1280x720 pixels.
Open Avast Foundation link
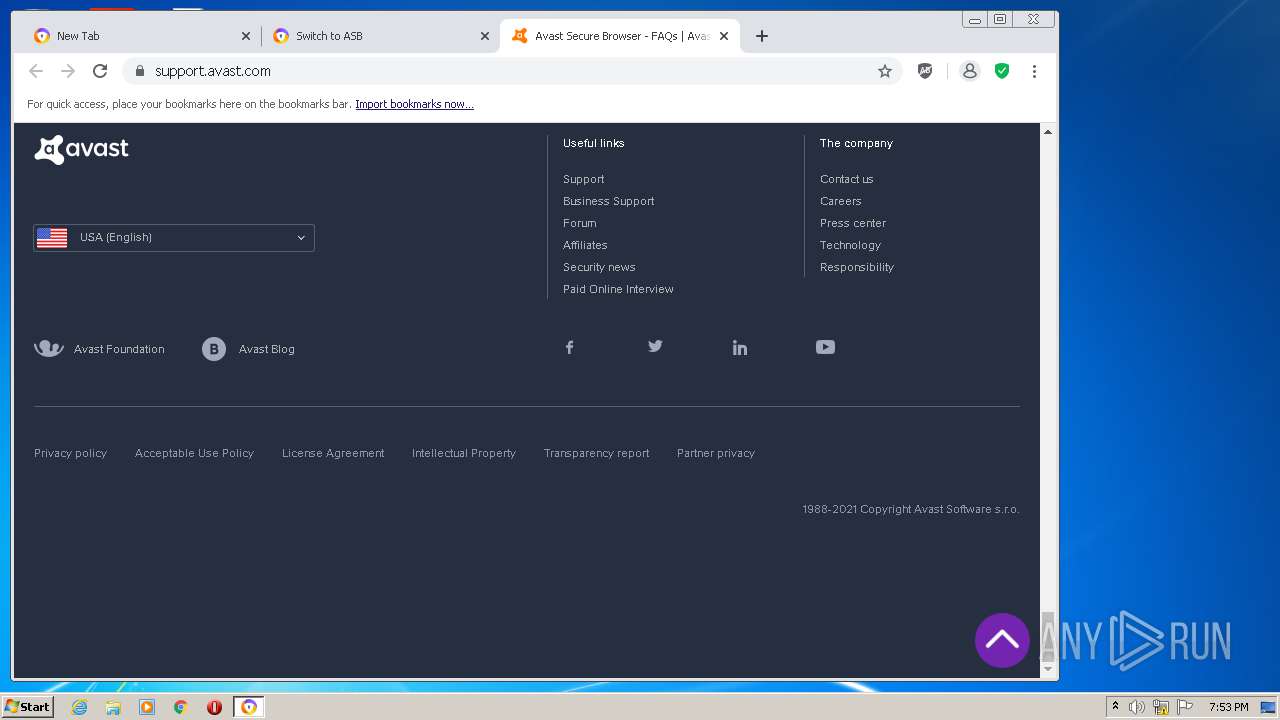[99, 349]
